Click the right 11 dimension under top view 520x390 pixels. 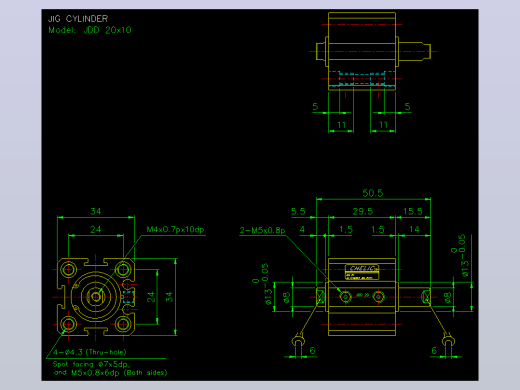[x=384, y=125]
